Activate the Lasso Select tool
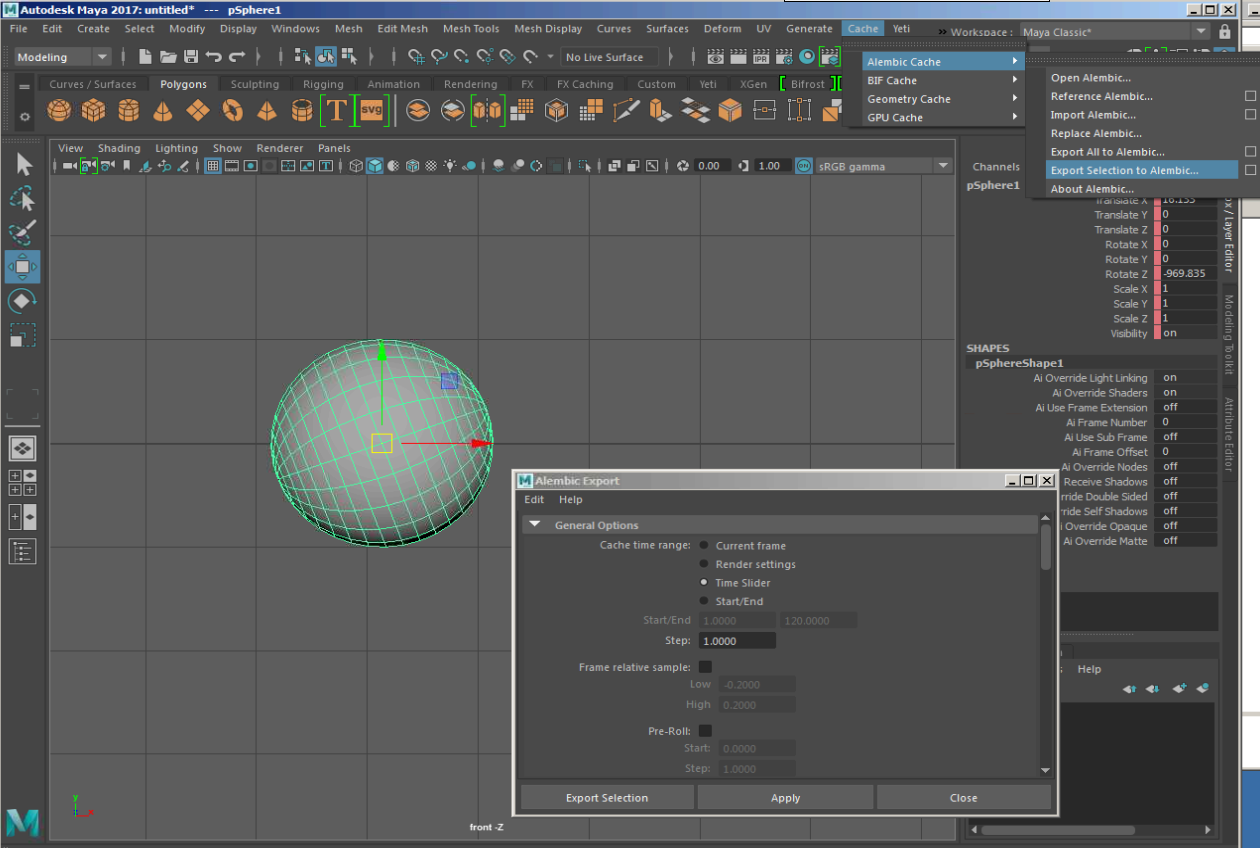1260x848 pixels. tap(22, 199)
